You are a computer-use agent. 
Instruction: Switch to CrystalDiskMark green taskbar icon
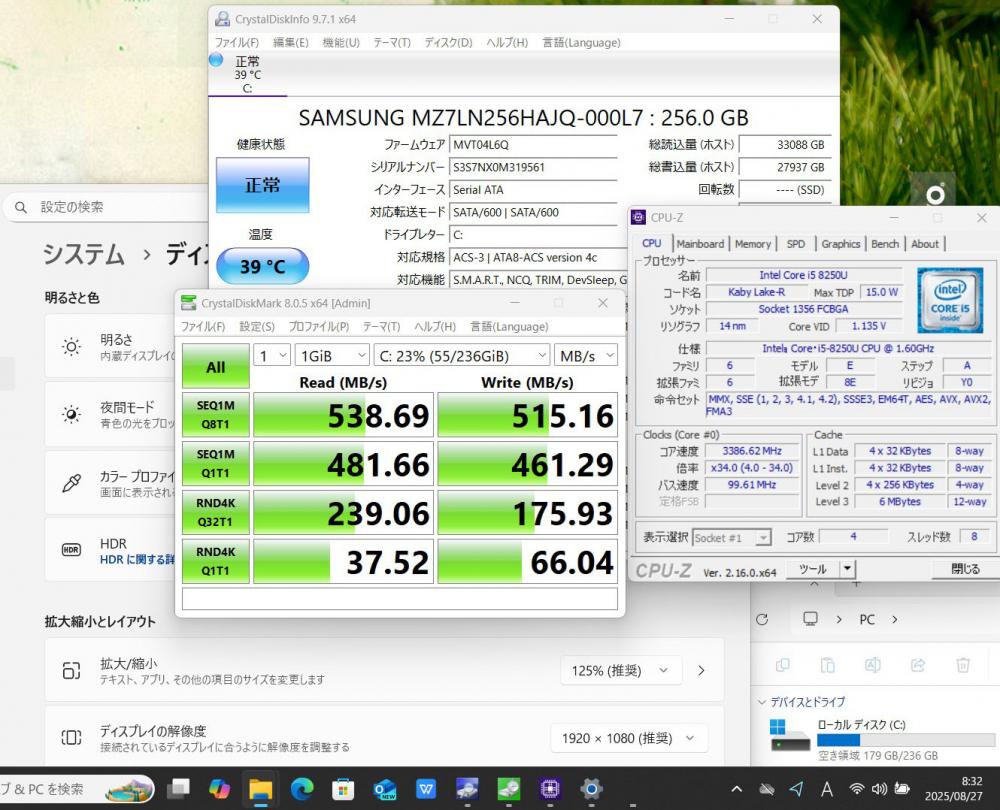click(508, 790)
